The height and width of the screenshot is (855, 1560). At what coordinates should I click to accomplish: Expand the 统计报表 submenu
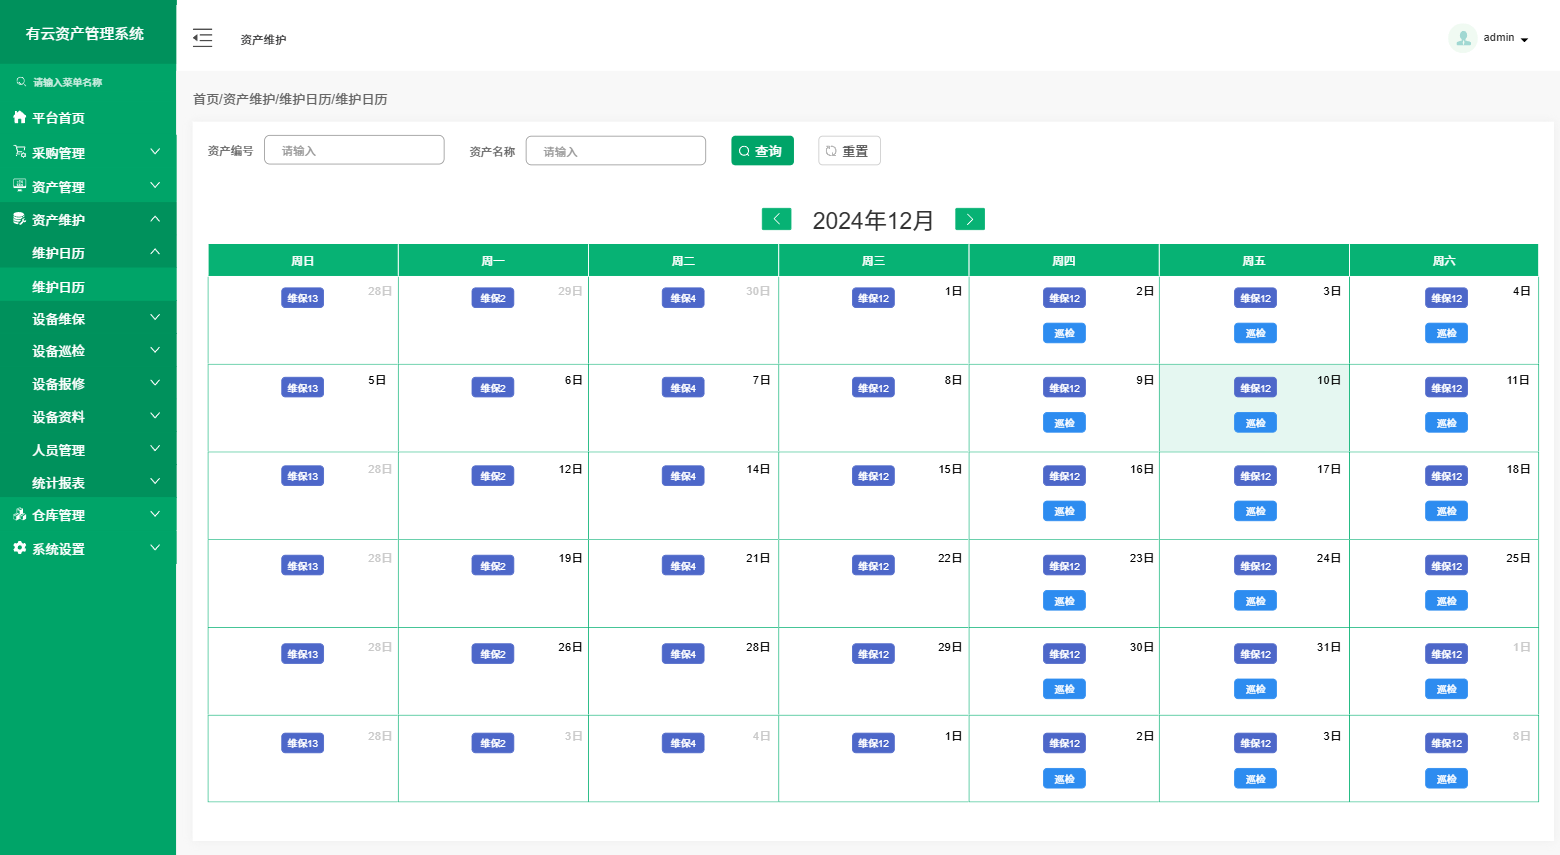tap(155, 482)
